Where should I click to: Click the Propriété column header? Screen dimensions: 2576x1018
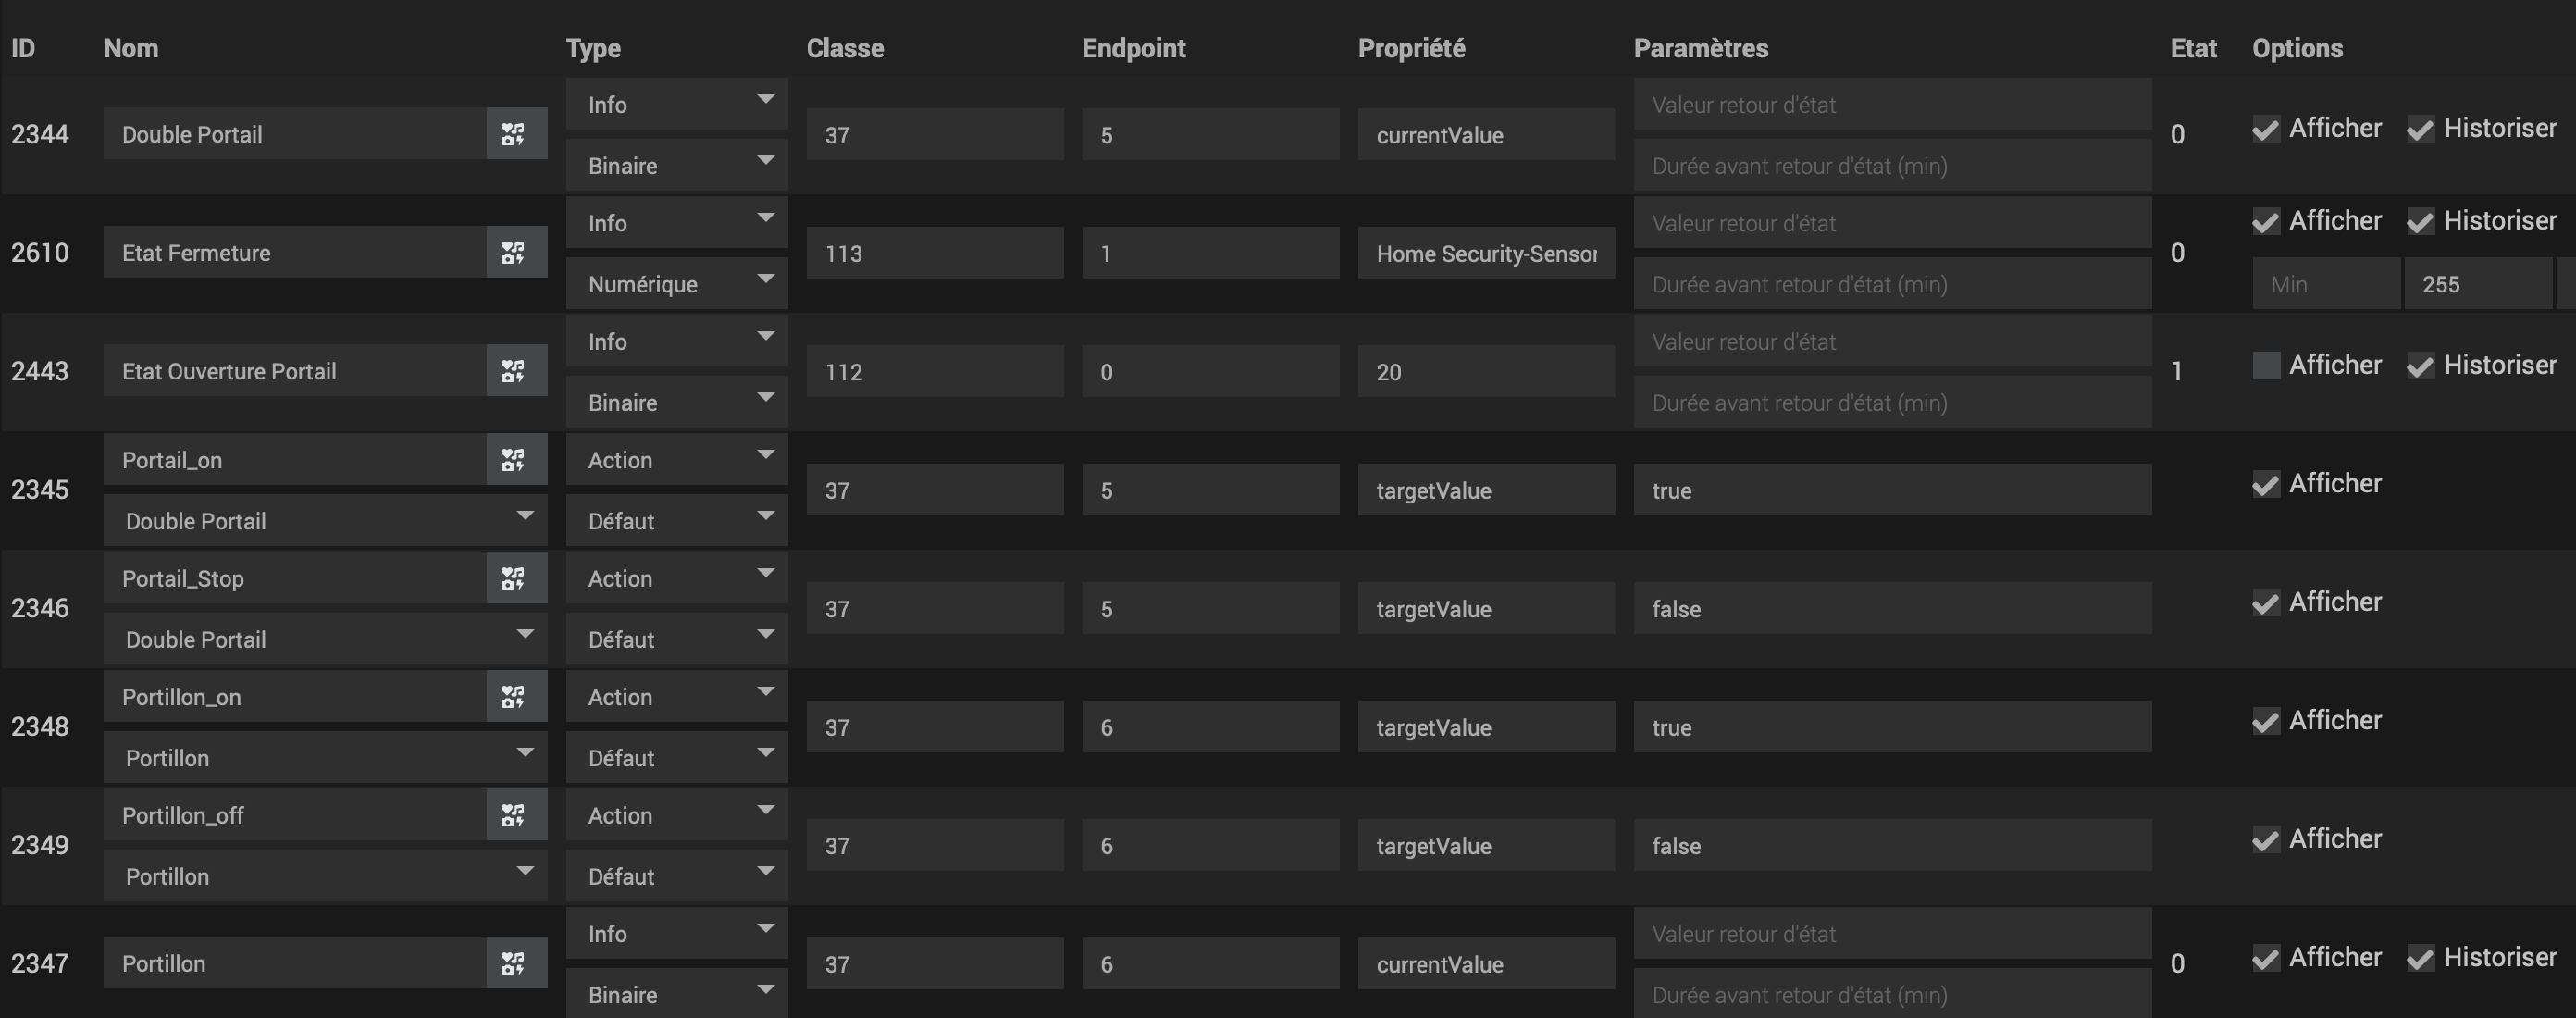1411,48
